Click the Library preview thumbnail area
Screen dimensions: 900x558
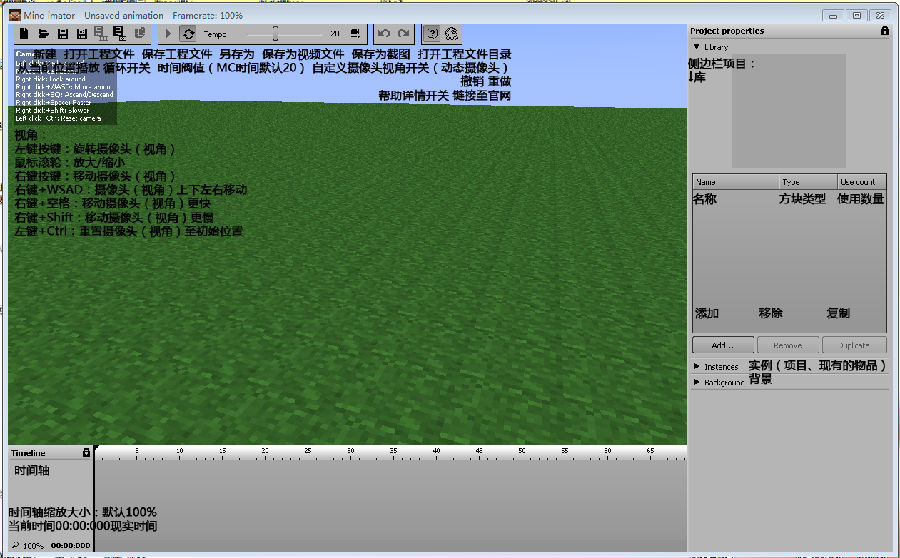coord(789,111)
